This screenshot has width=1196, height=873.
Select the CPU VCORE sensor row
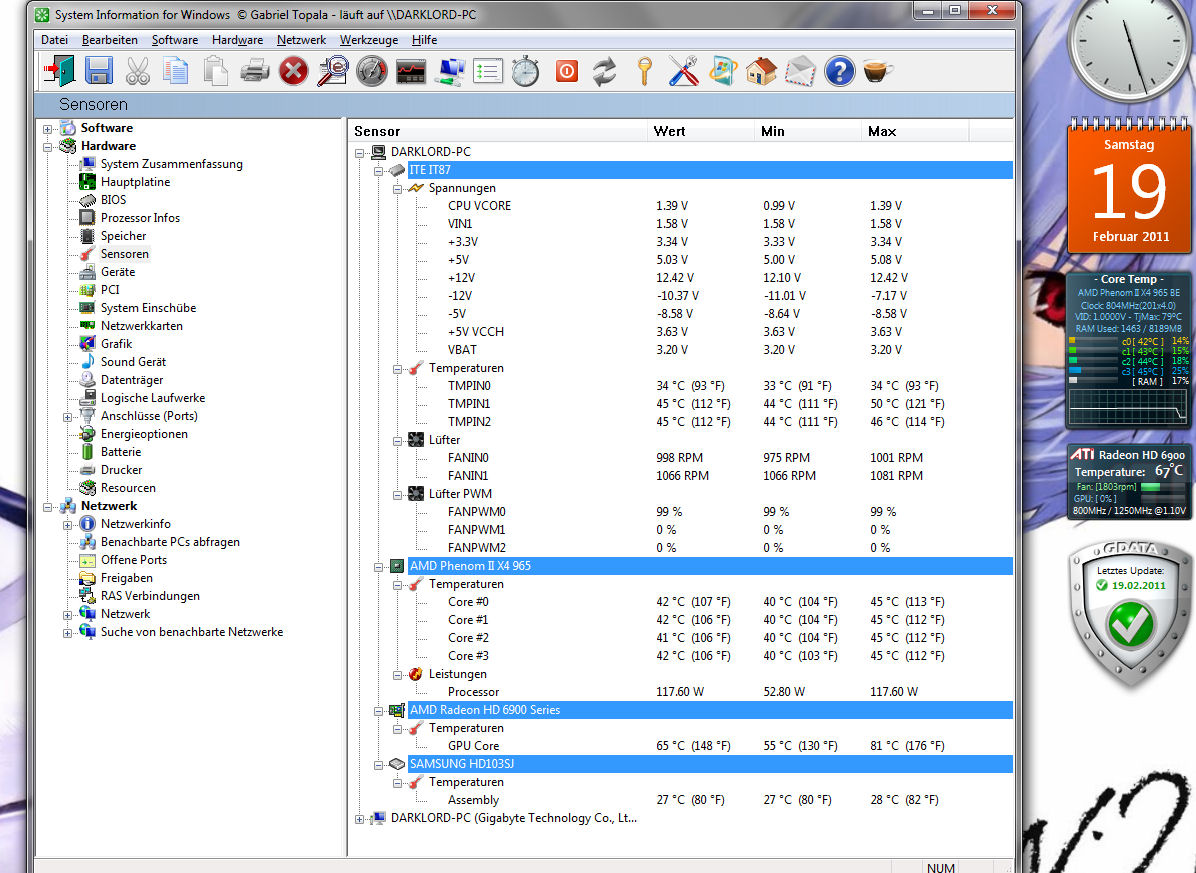coord(479,206)
